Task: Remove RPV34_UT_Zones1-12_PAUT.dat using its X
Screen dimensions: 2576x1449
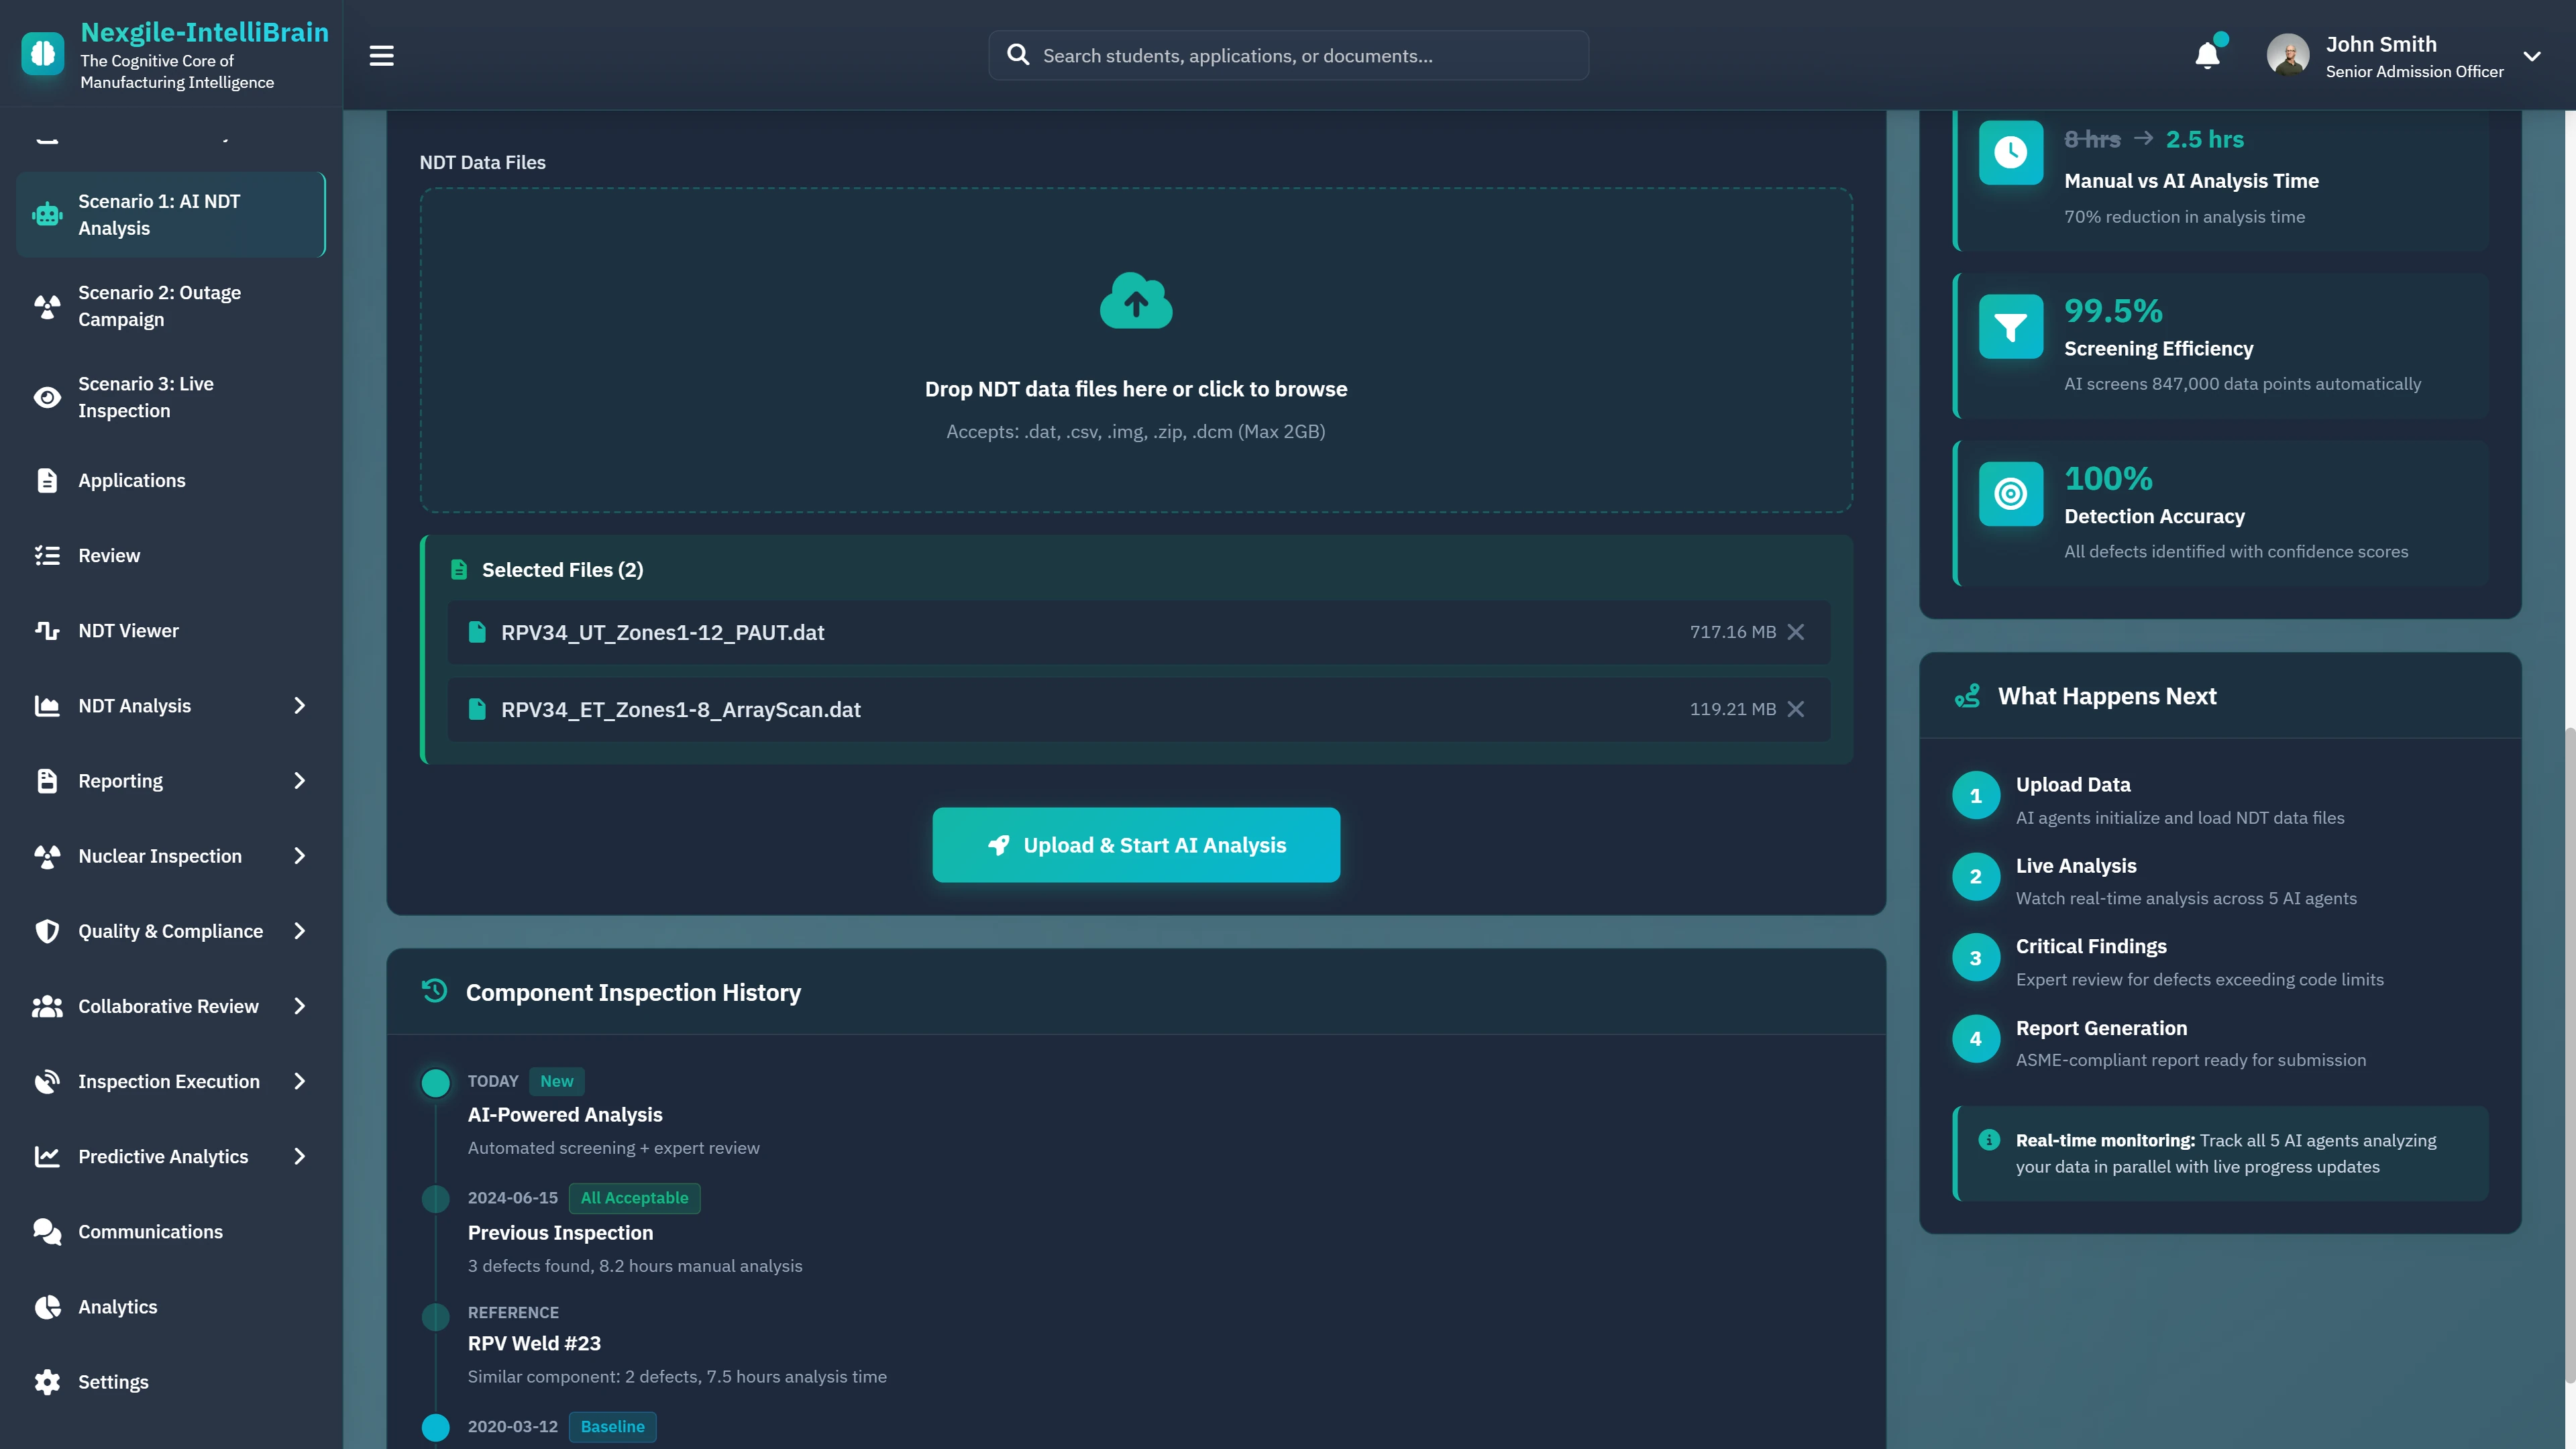Action: pyautogui.click(x=1796, y=632)
